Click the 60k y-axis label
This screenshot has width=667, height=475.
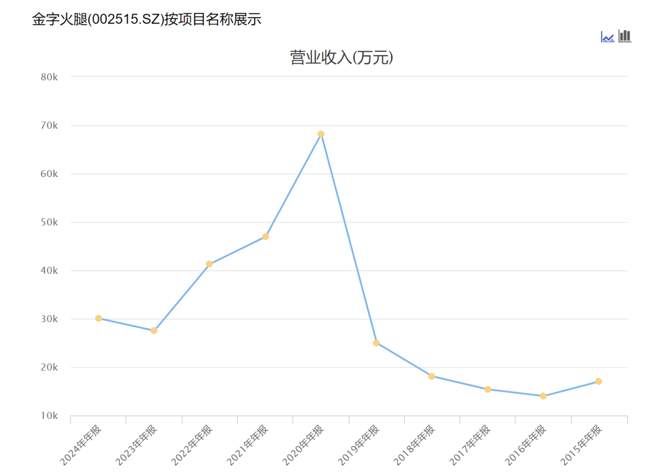pyautogui.click(x=49, y=174)
